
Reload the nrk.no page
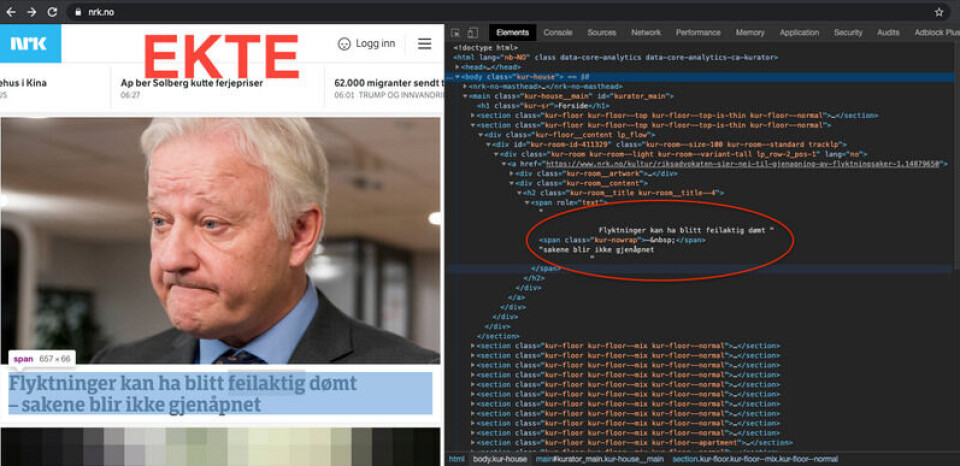click(50, 11)
